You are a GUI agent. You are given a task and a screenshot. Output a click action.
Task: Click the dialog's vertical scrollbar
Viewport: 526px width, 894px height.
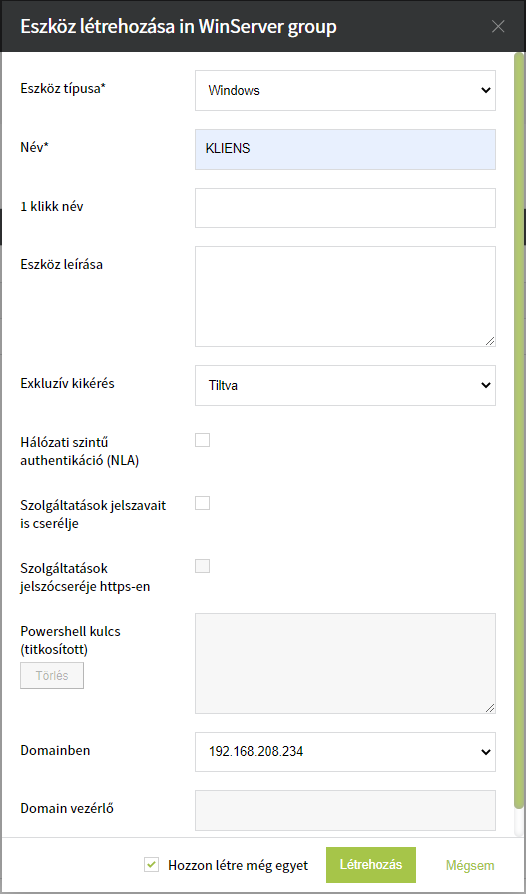pos(519,432)
